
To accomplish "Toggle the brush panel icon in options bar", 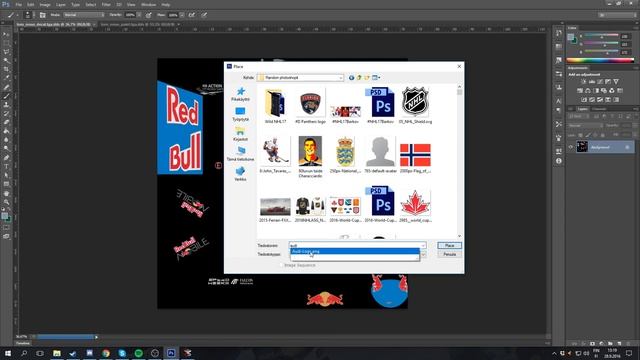I will tap(42, 15).
